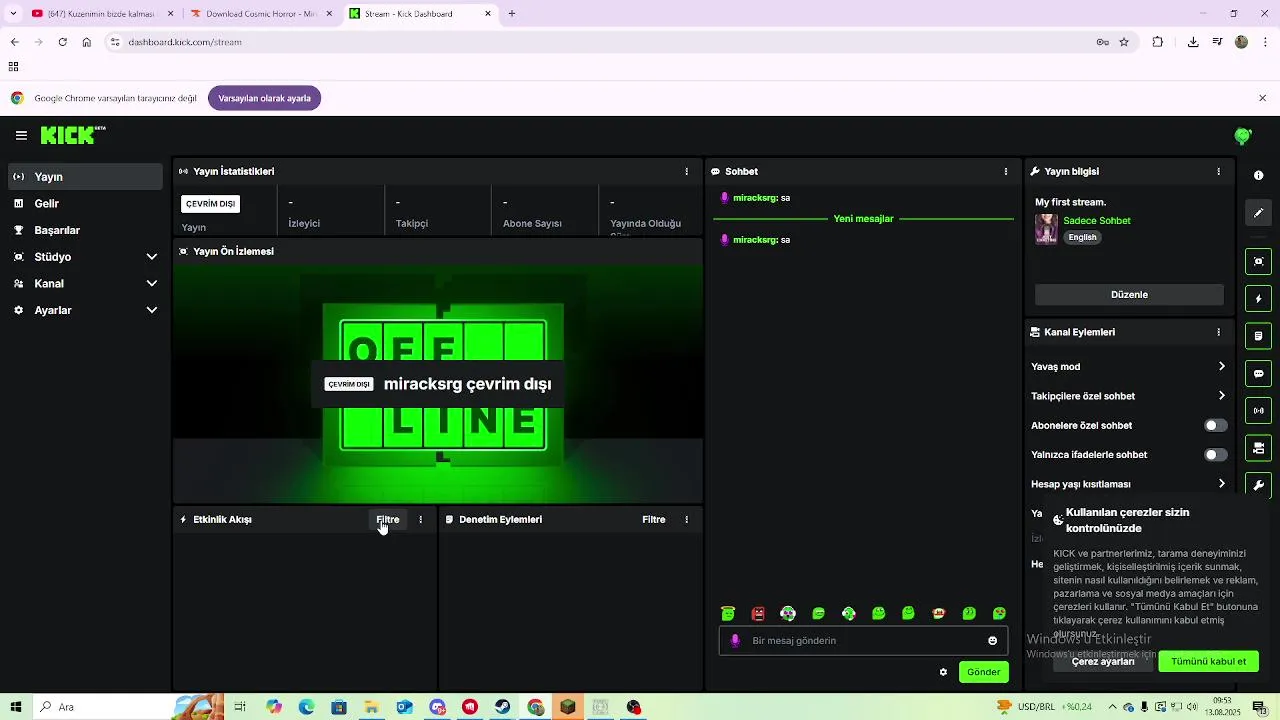Open the Chrome tab search dropdown arrow
The width and height of the screenshot is (1280, 720).
coord(13,13)
